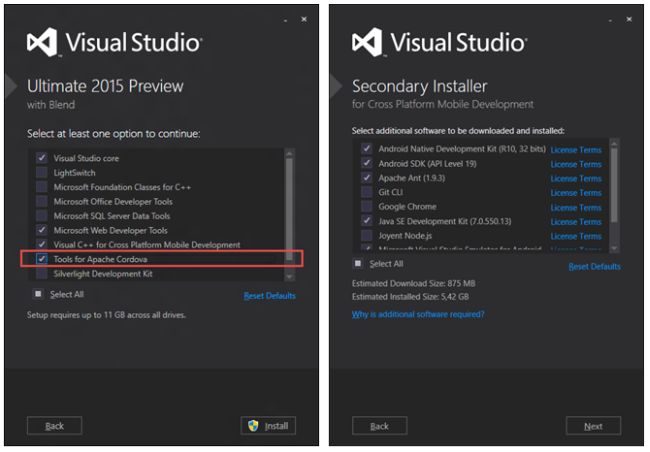Uncheck Apache Ant (1.9.3)

click(366, 178)
